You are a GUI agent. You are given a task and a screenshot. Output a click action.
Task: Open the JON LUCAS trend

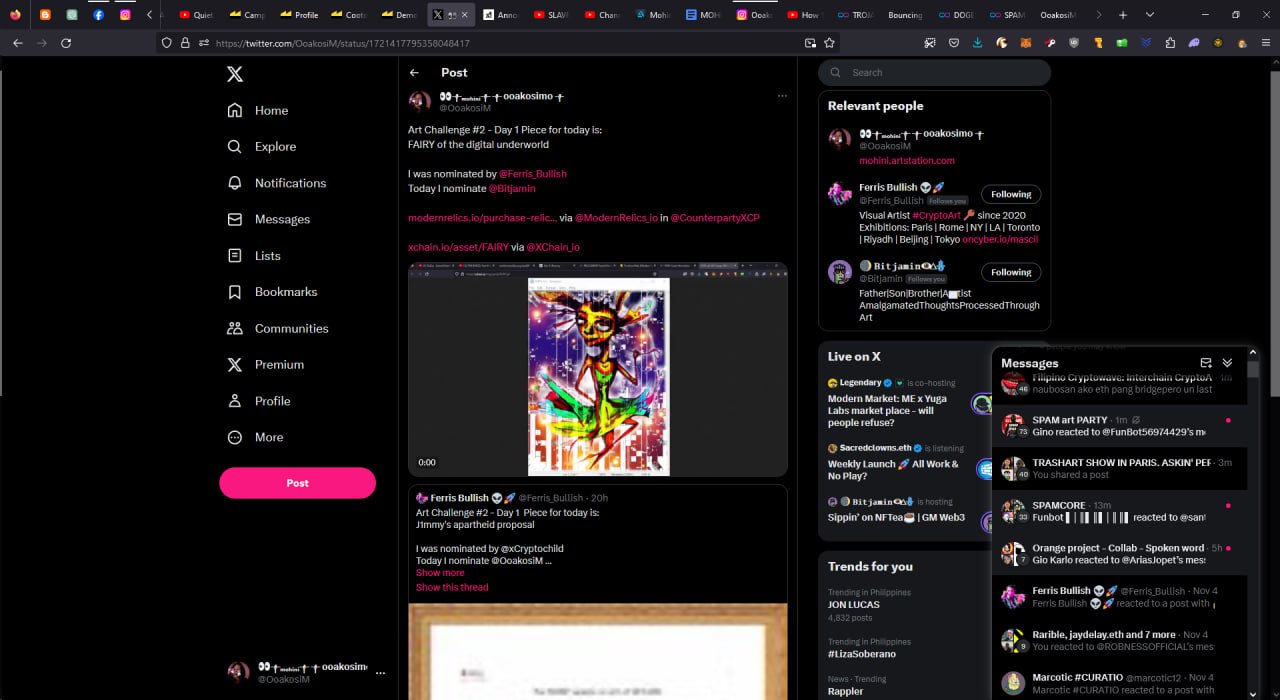854,605
